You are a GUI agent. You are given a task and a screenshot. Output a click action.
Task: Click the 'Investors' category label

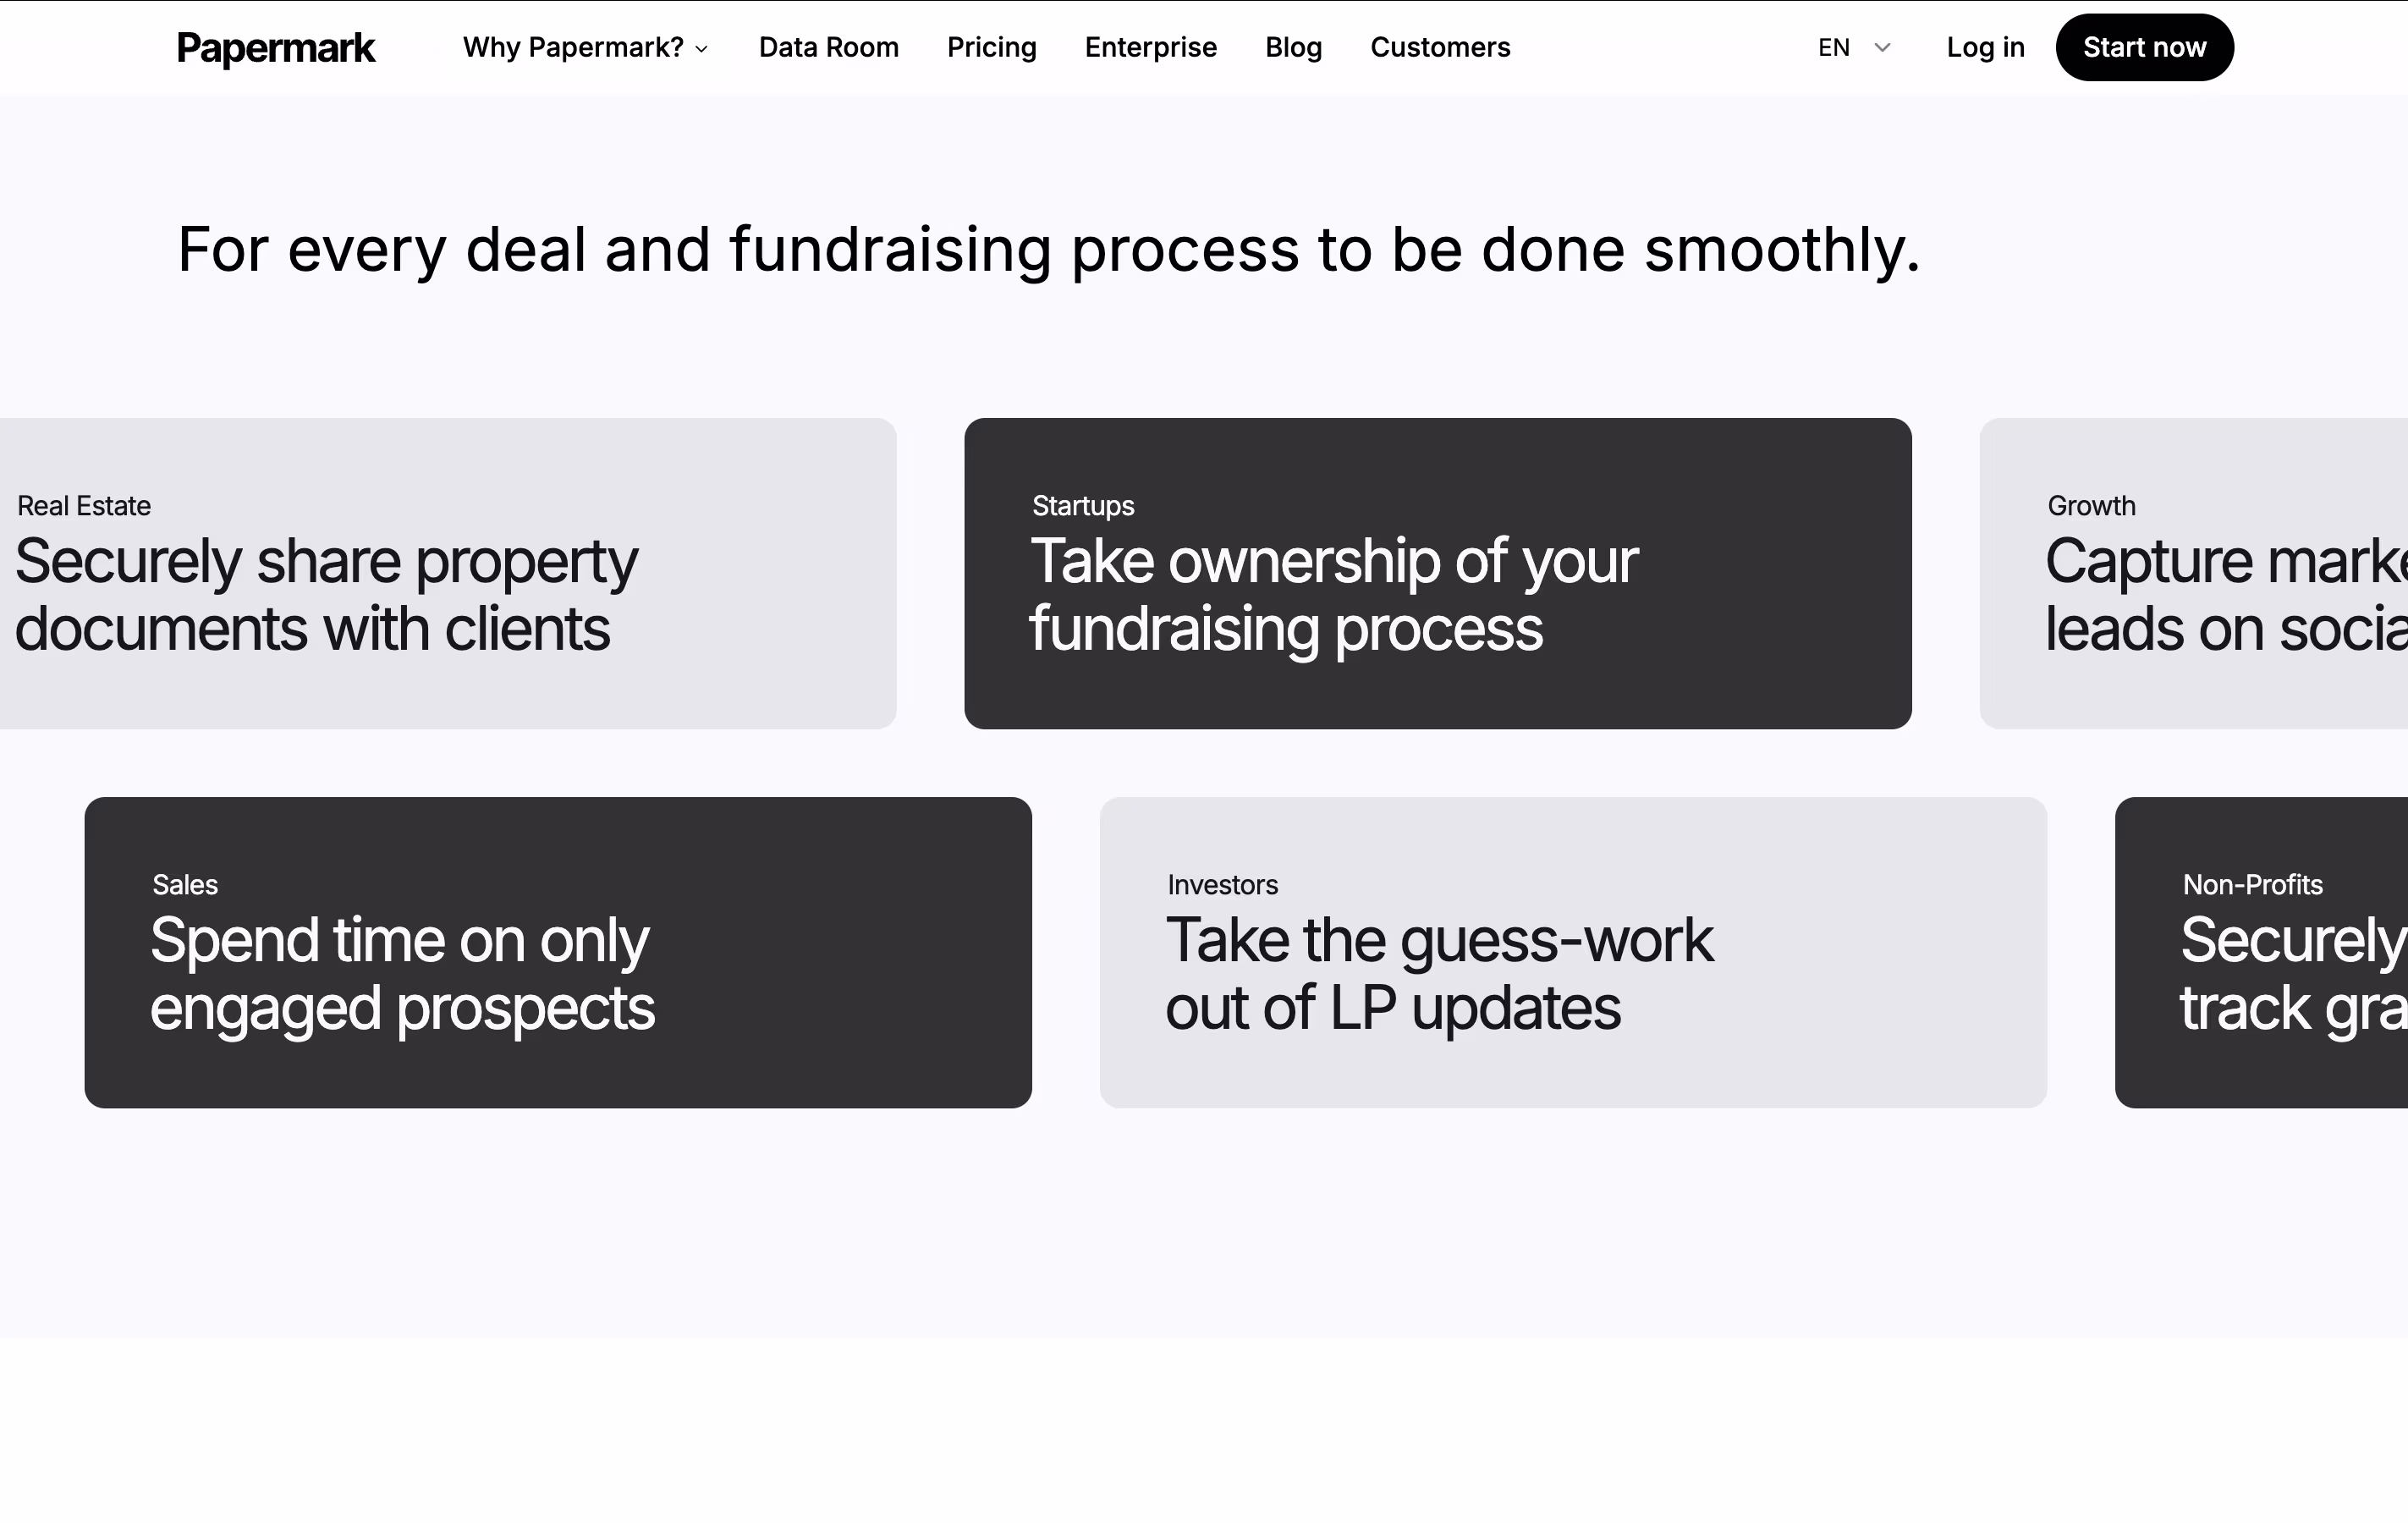point(1222,885)
